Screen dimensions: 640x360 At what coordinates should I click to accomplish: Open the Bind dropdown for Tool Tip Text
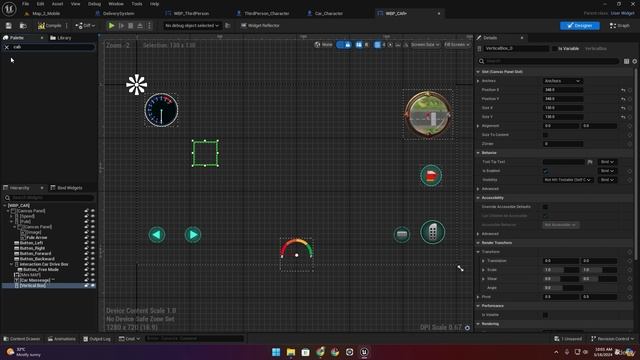tap(607, 162)
